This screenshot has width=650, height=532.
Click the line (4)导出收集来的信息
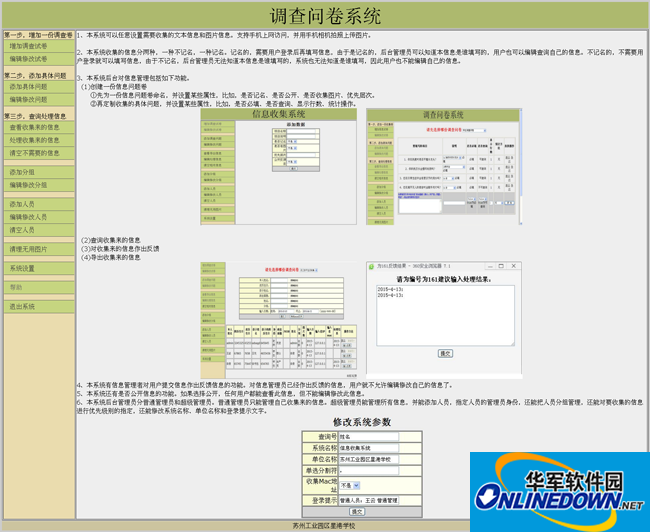pos(111,257)
